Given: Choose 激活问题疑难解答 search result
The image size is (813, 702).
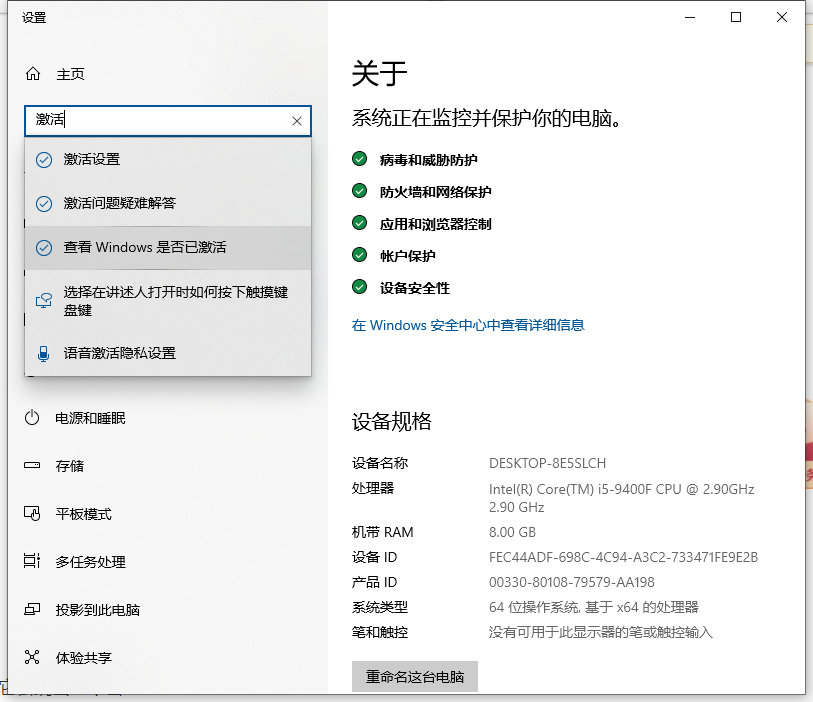Looking at the screenshot, I should pos(120,203).
